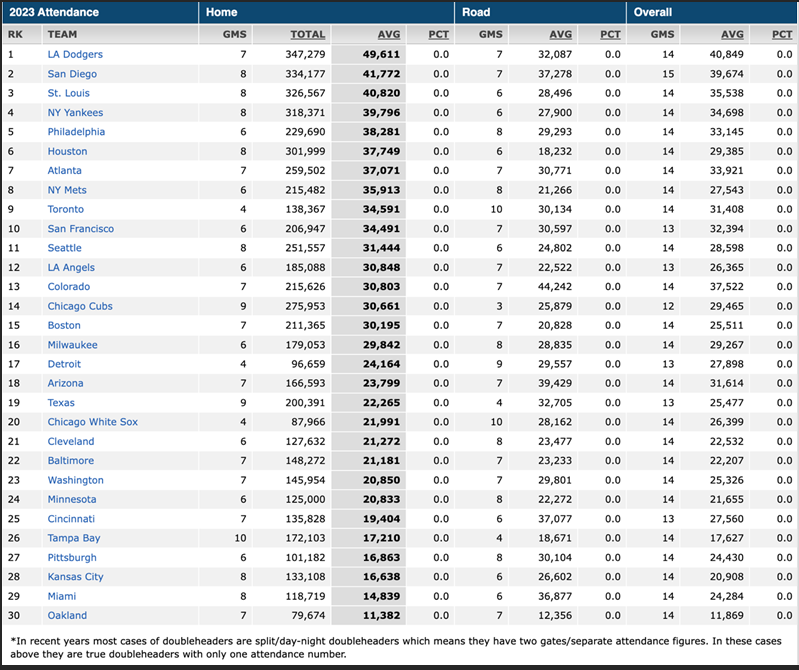Click Dodgers home total 347,279
The image size is (799, 670).
click(x=305, y=55)
